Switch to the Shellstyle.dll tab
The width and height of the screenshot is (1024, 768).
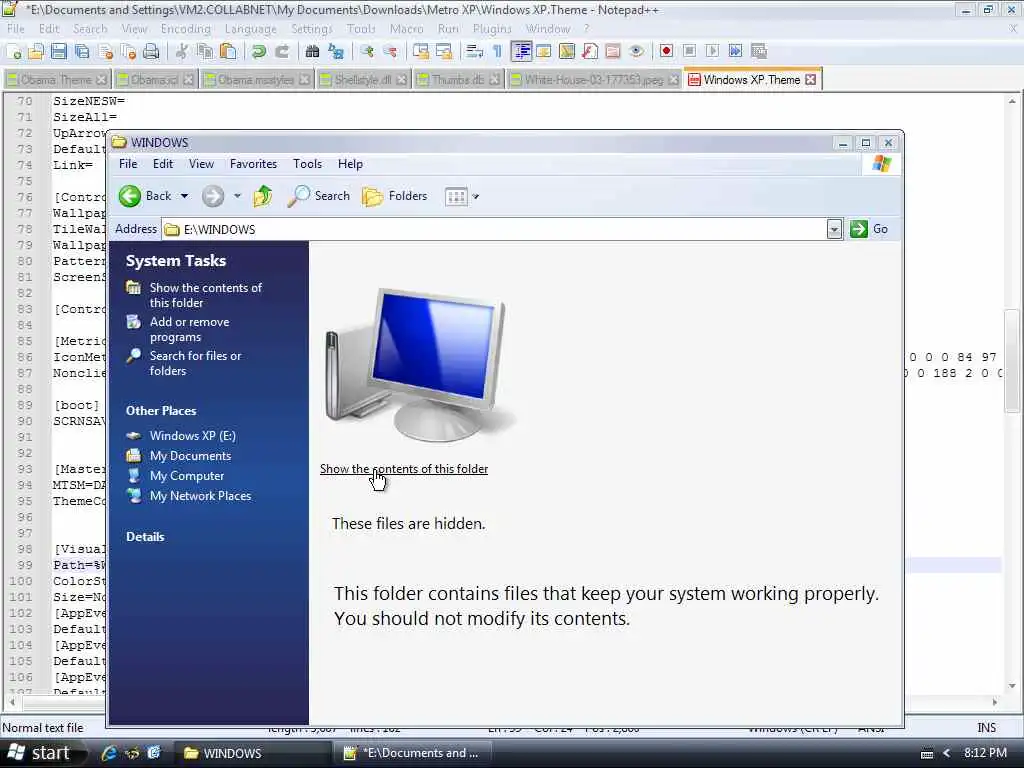coord(363,80)
